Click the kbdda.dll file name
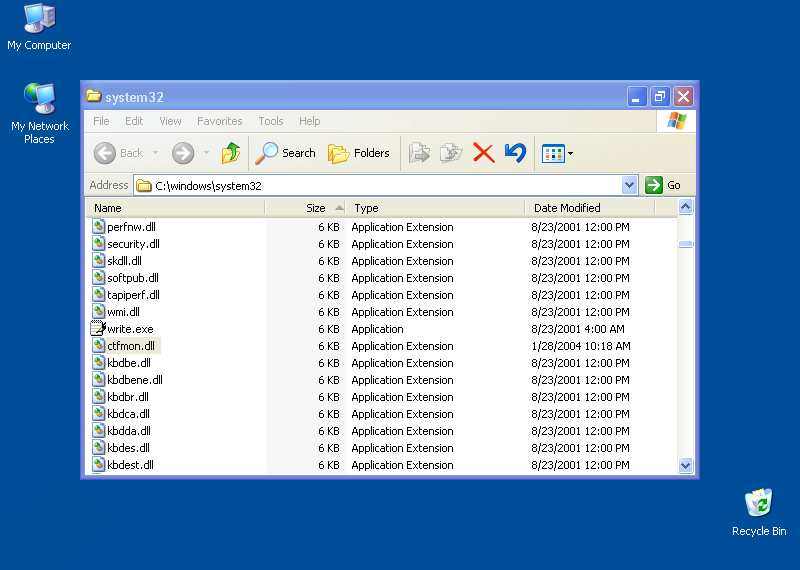The image size is (800, 570). (x=129, y=431)
